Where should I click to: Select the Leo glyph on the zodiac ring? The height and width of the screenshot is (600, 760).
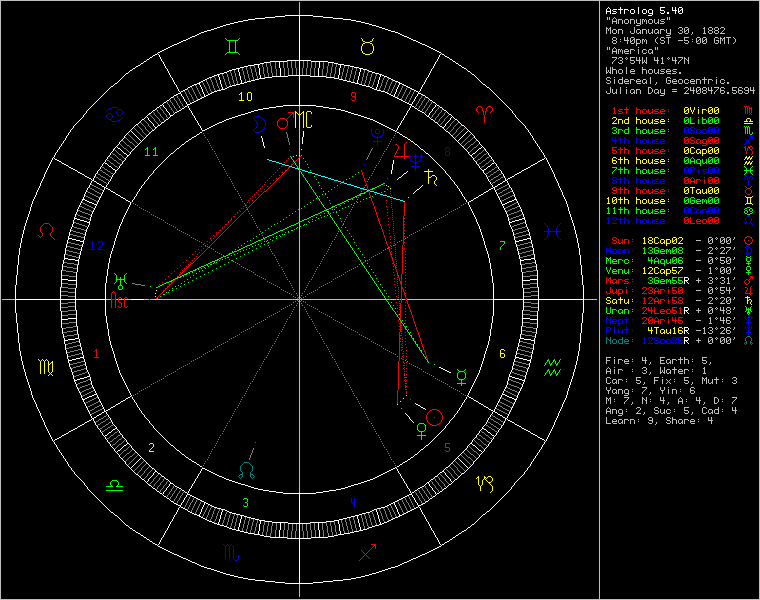click(47, 231)
